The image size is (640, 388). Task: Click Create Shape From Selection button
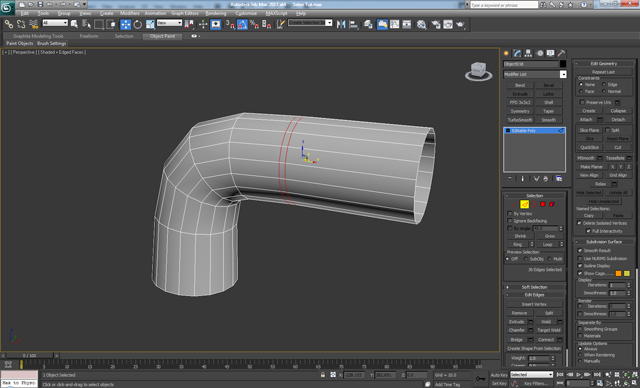coord(534,348)
